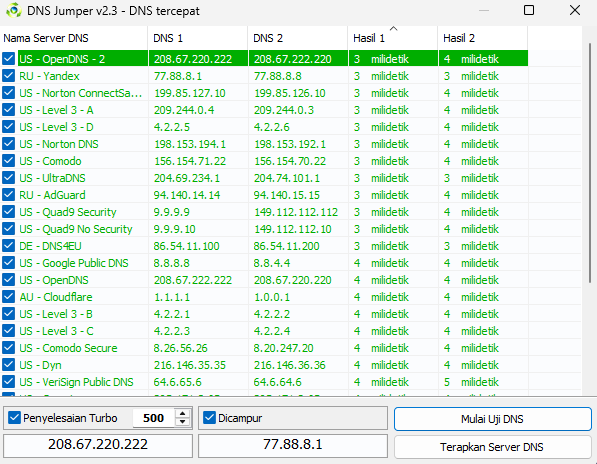Screen dimensions: 597x464
Task: Select the US - OpenDNS - 2 row name
Action: coord(62,59)
